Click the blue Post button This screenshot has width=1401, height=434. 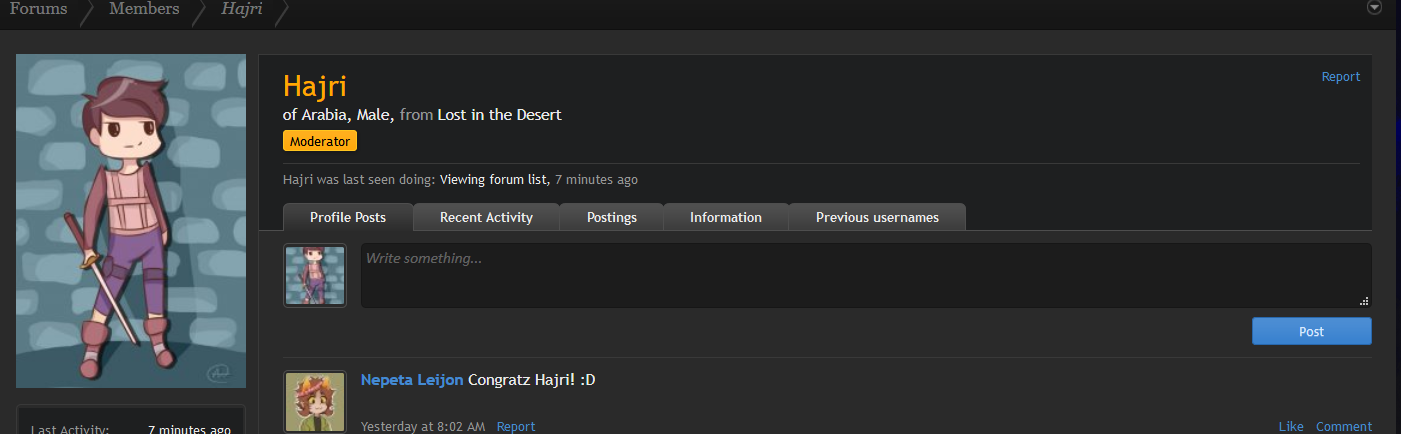(1311, 331)
